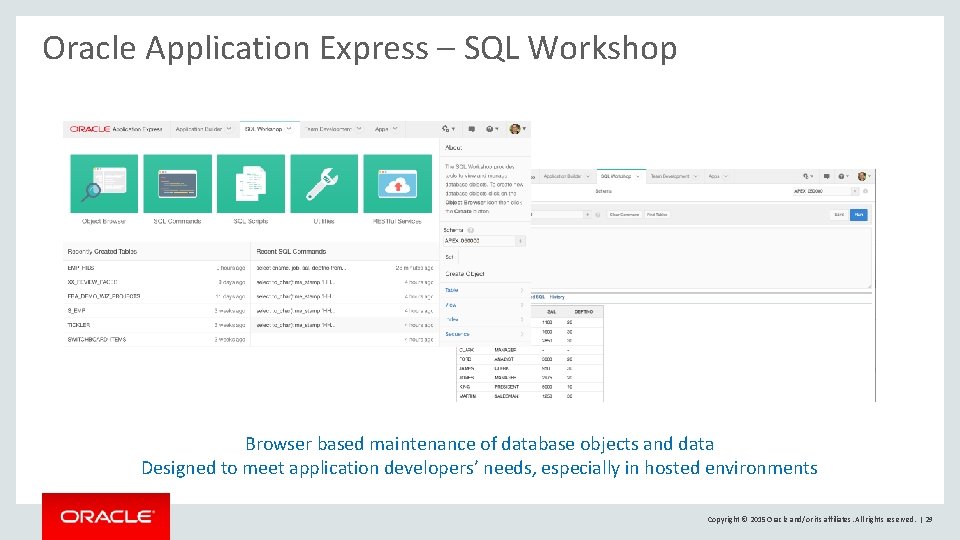Open the administration menu icon in the front window

click(448, 129)
